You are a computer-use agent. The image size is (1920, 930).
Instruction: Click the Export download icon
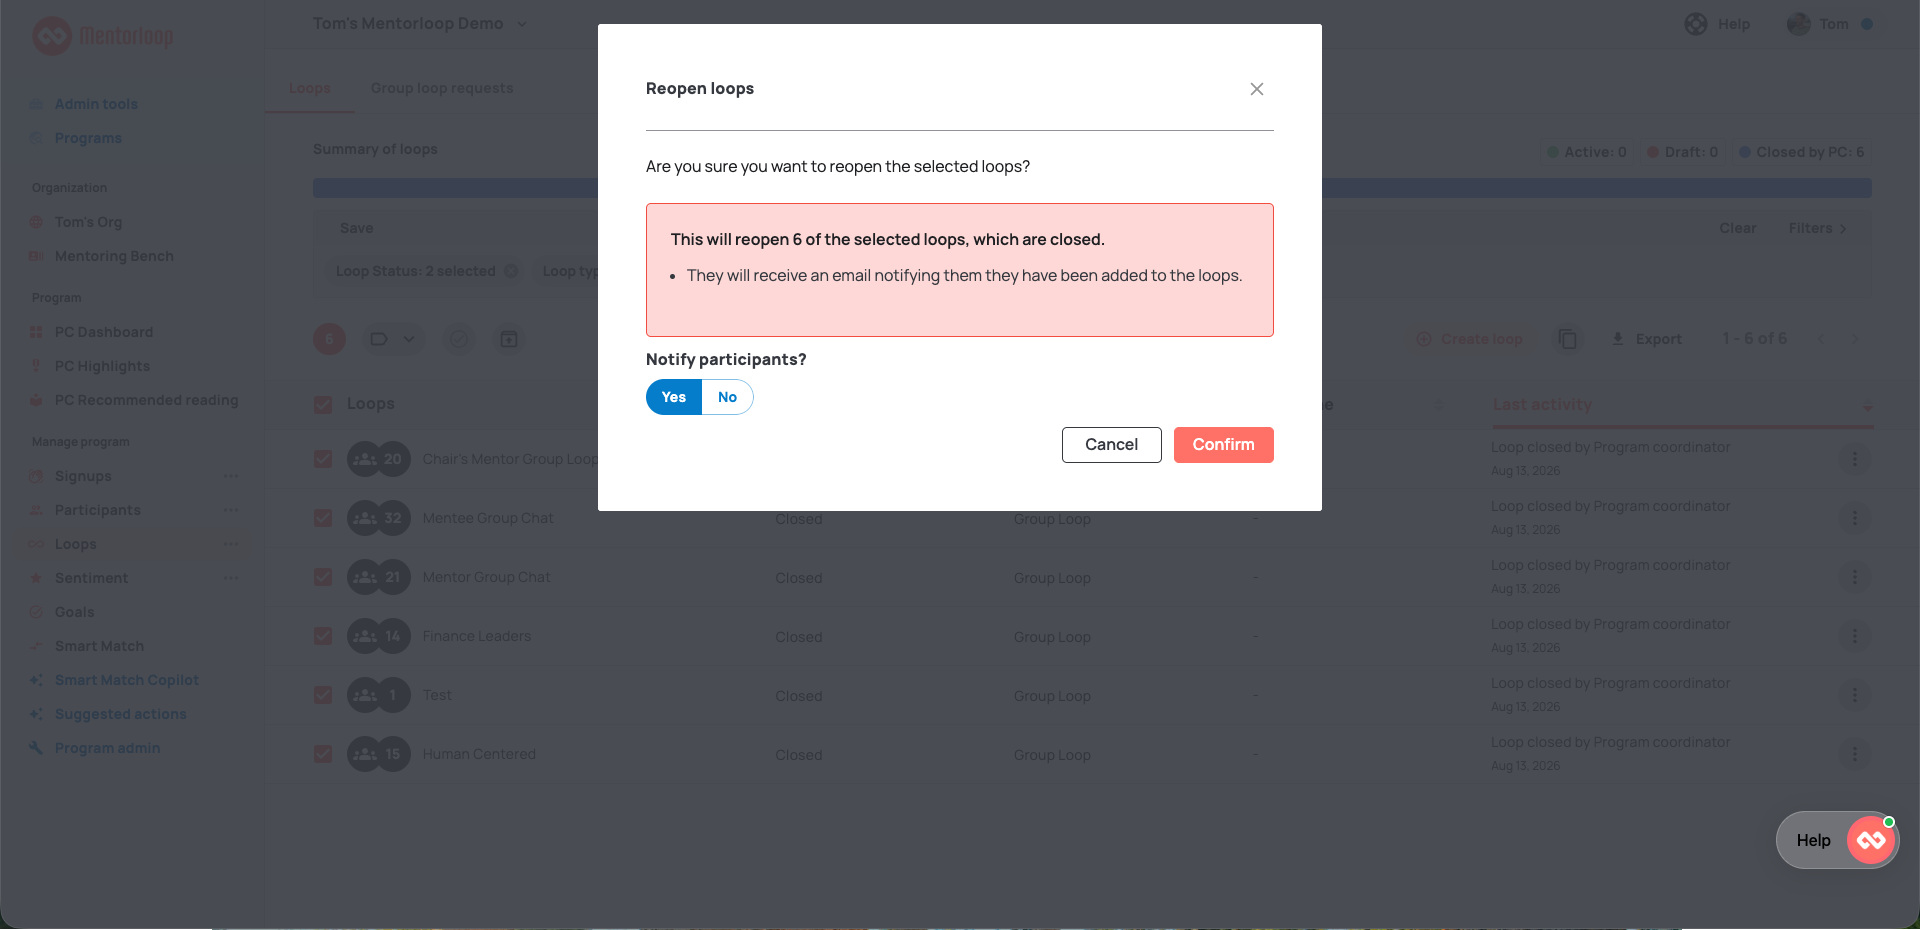click(x=1618, y=339)
